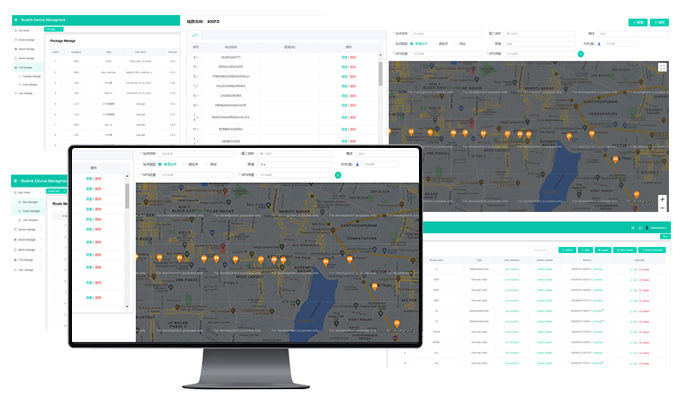
Task: Click the fullscreen icon on the top-right map
Action: point(662,67)
